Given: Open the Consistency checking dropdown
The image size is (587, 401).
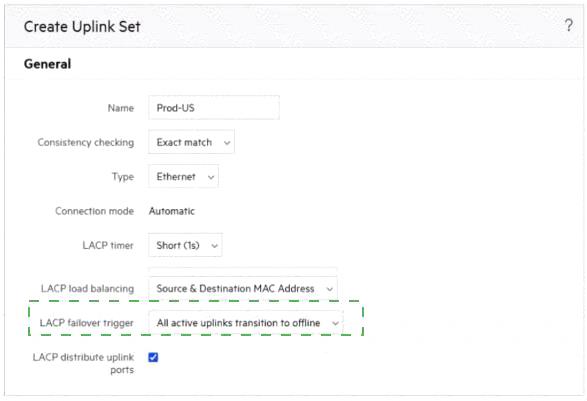Looking at the screenshot, I should (x=191, y=142).
